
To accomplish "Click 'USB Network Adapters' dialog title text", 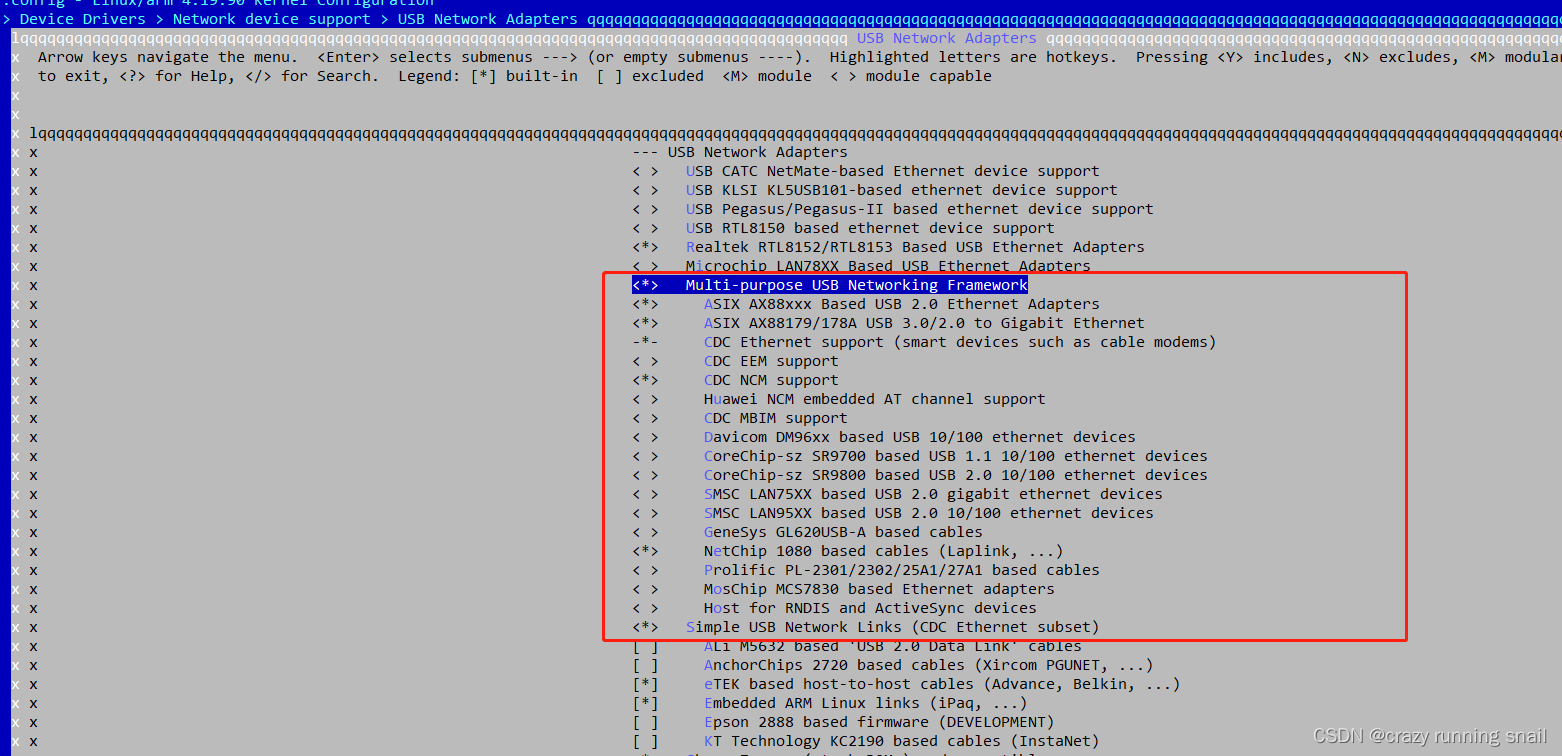I will pos(947,38).
